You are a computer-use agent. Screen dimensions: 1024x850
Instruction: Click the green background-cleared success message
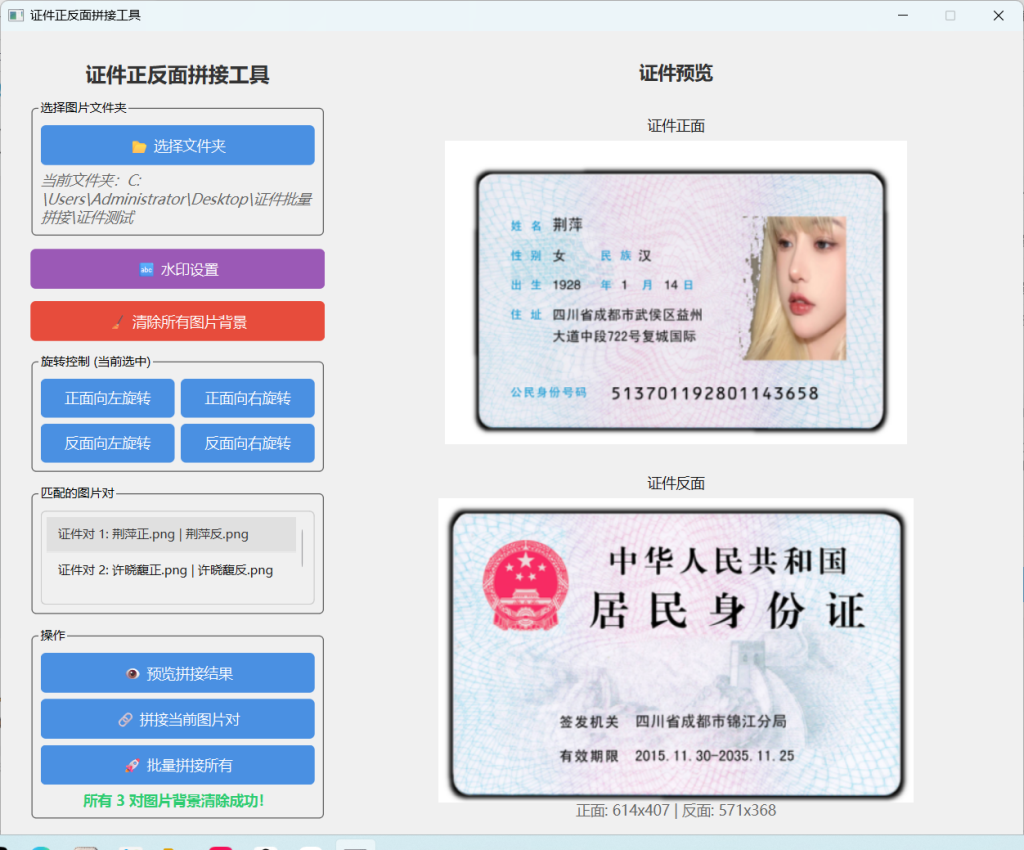(x=174, y=801)
